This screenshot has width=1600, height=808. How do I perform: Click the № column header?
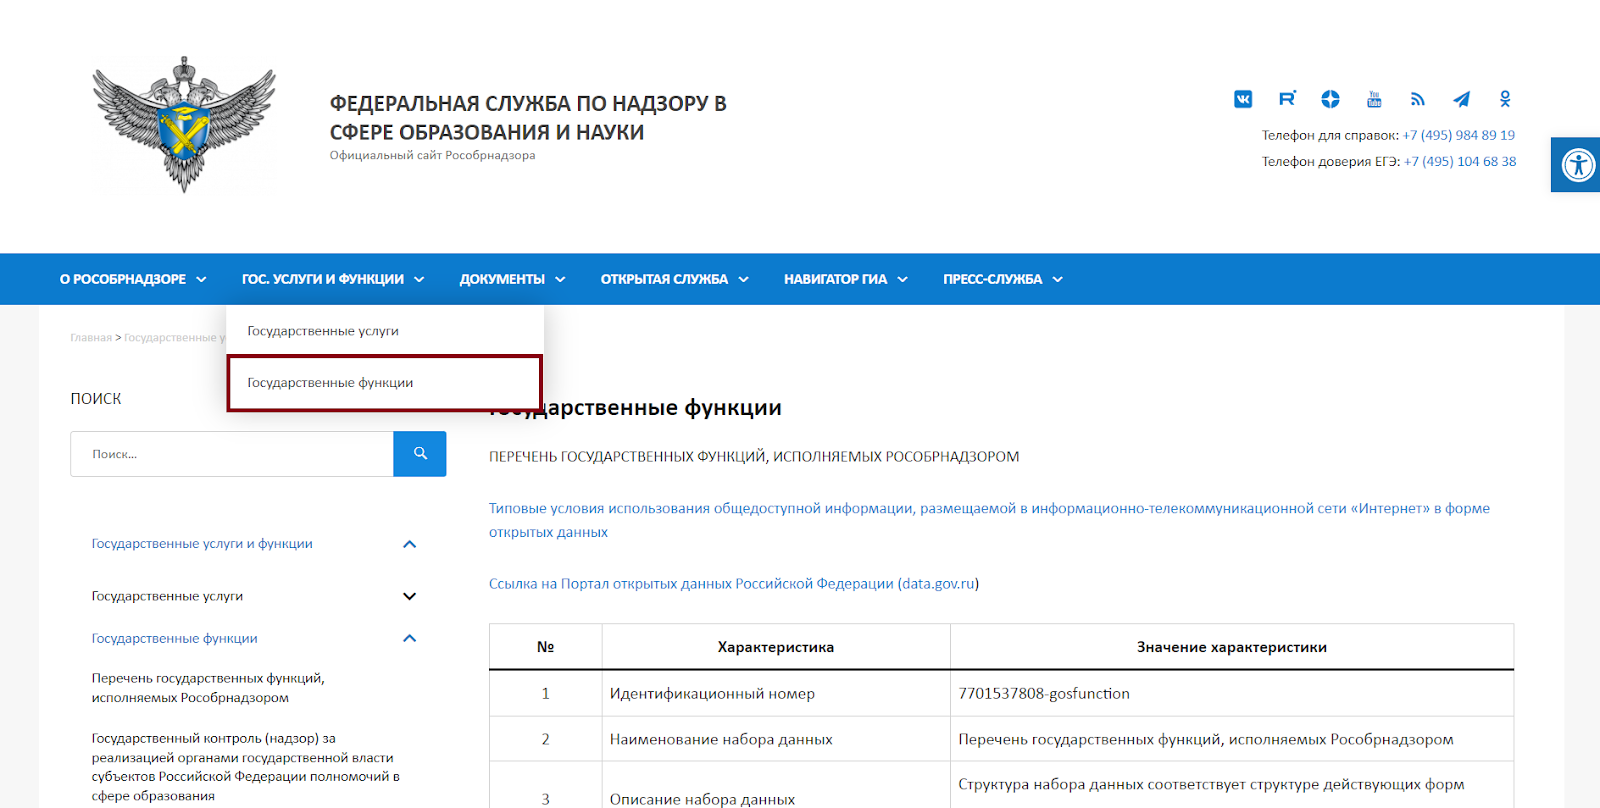tap(545, 647)
